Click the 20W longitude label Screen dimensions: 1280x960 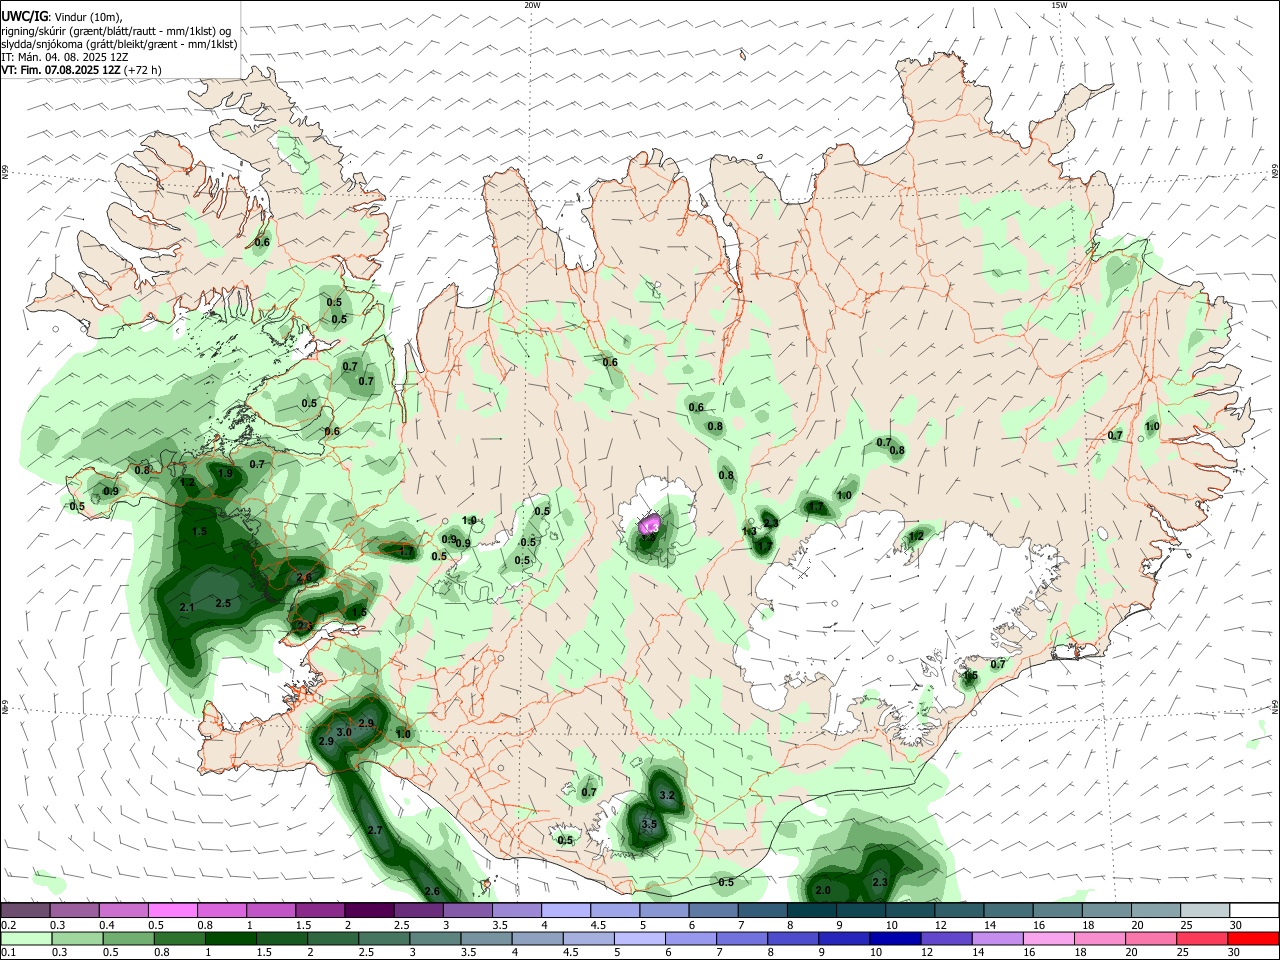(532, 5)
